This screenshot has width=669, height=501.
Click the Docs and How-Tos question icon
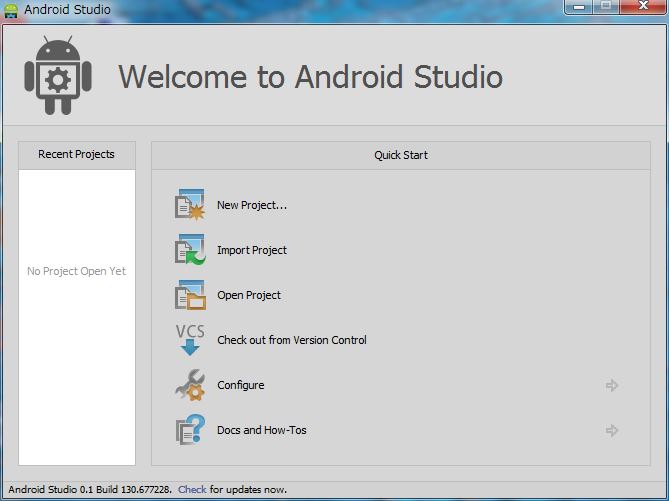click(x=190, y=430)
